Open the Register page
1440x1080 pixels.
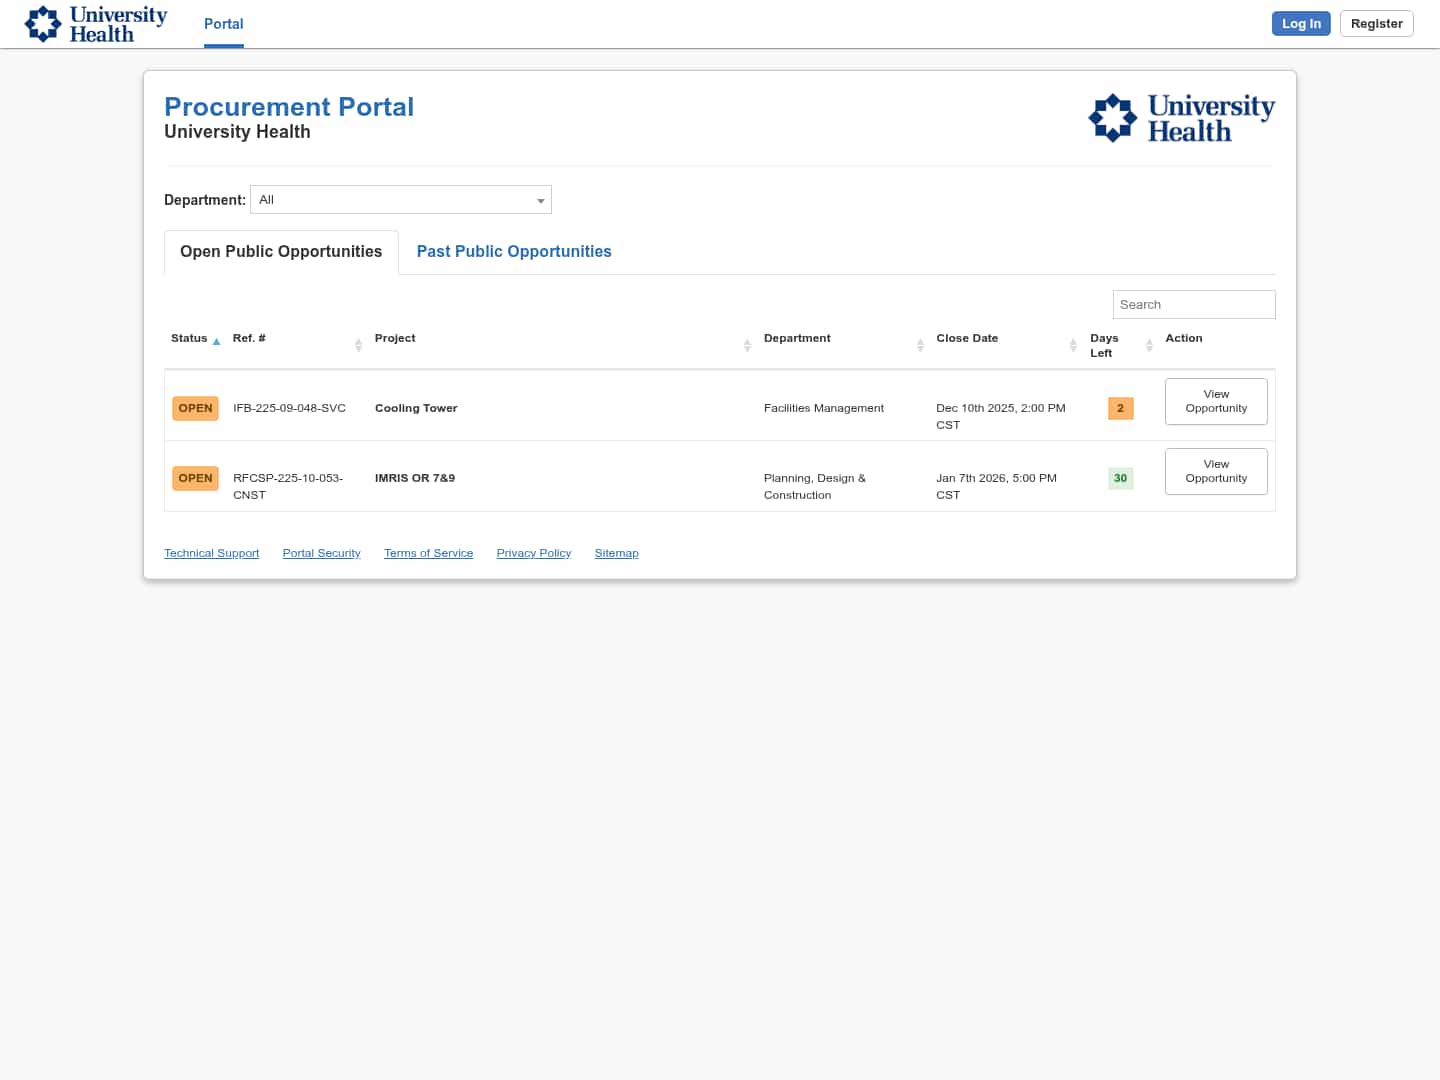tap(1376, 23)
